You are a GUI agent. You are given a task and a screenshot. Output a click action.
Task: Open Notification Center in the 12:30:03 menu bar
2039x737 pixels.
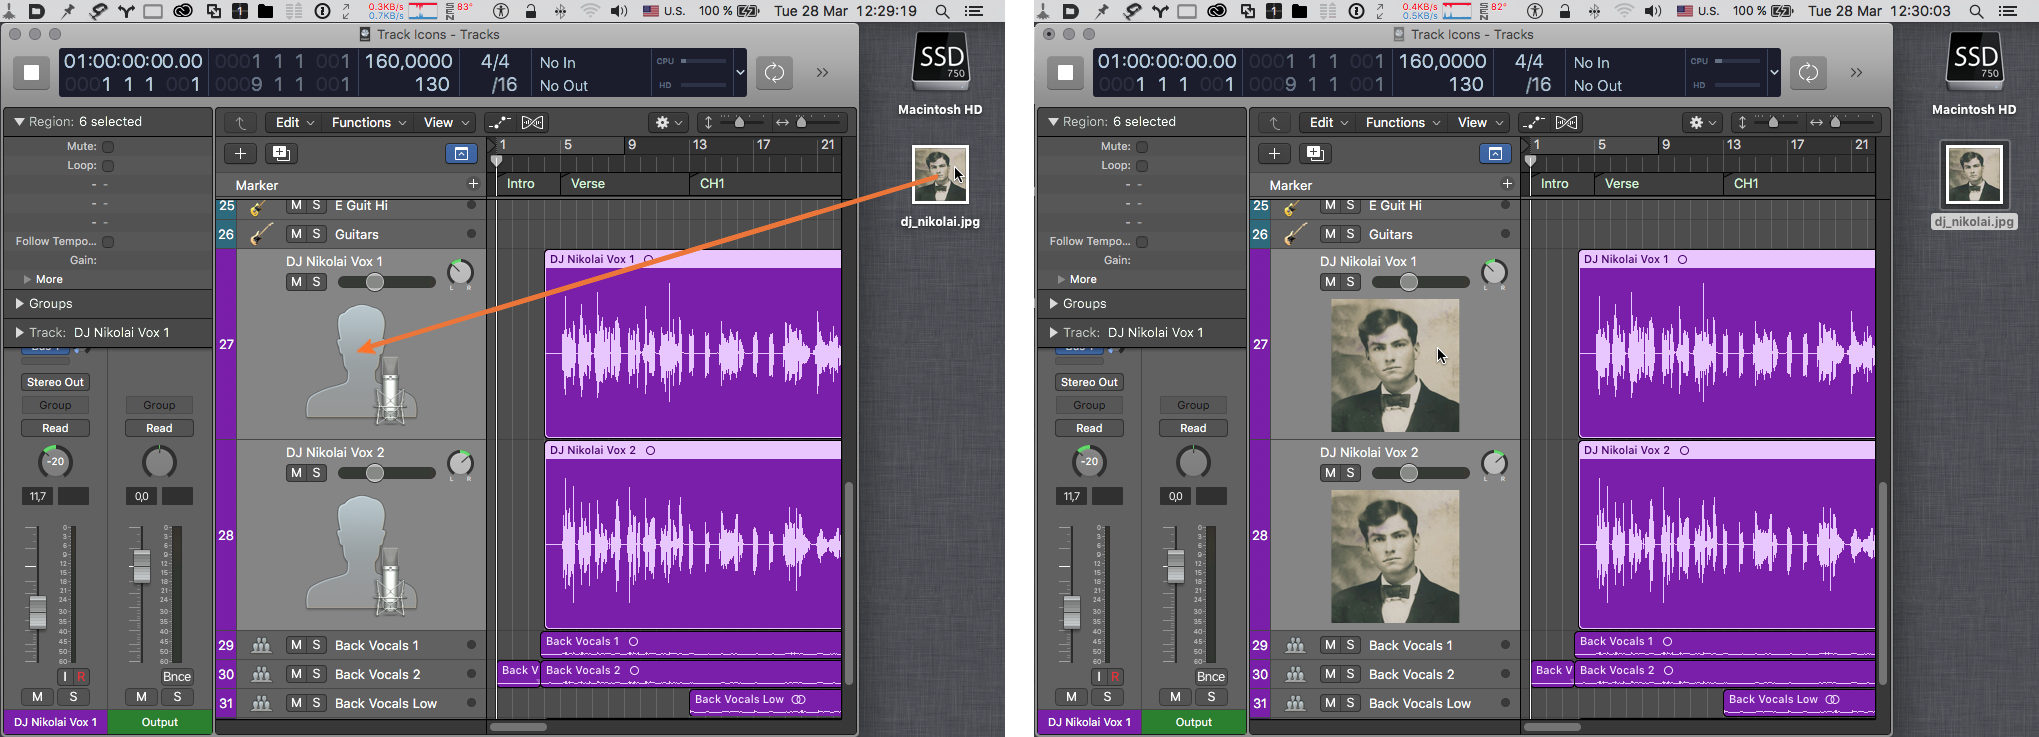pyautogui.click(x=2007, y=11)
